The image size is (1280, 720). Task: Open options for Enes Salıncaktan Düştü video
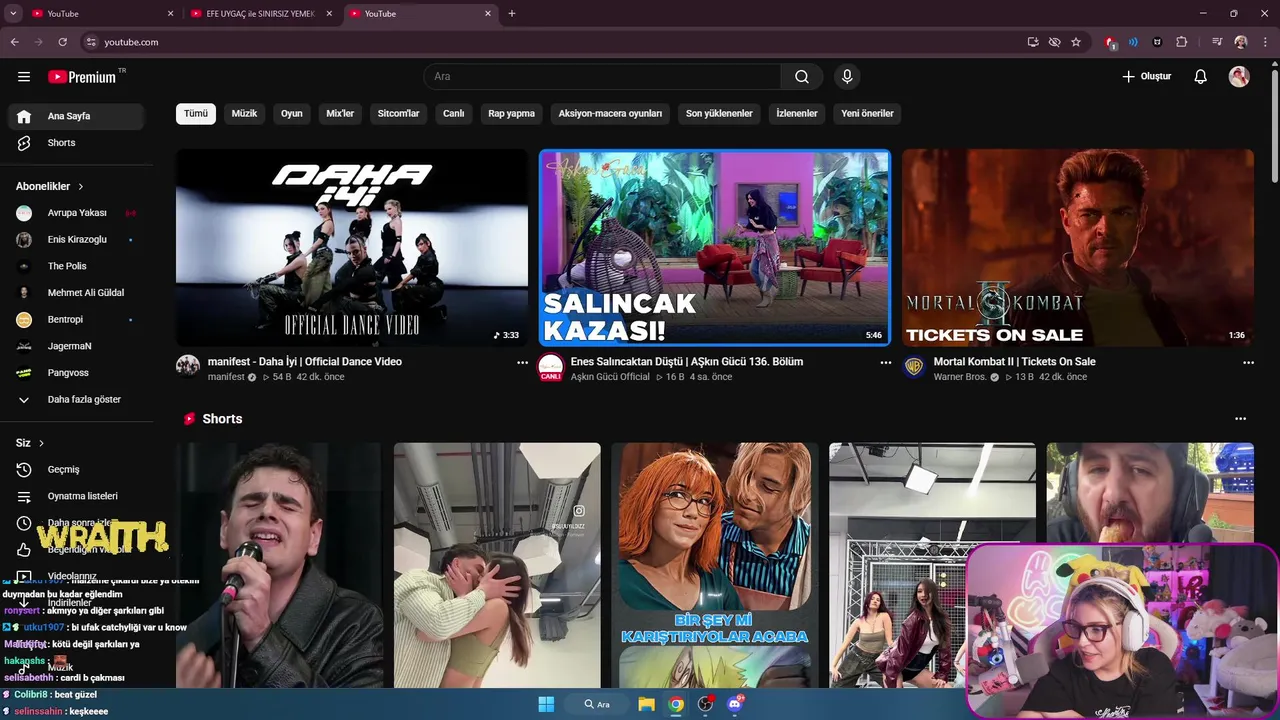(885, 363)
